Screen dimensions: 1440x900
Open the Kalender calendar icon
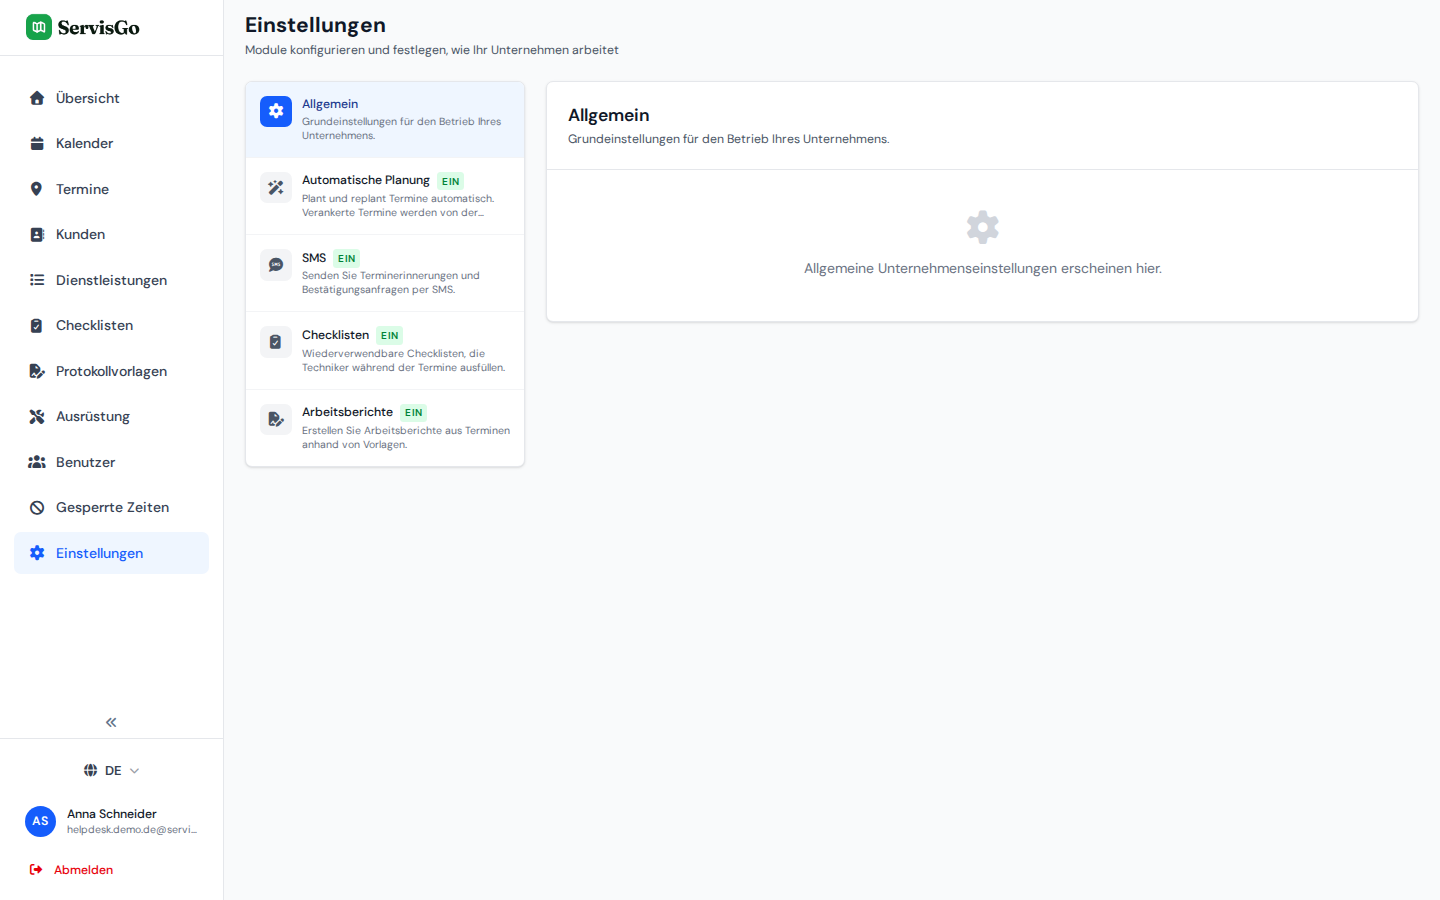(37, 143)
